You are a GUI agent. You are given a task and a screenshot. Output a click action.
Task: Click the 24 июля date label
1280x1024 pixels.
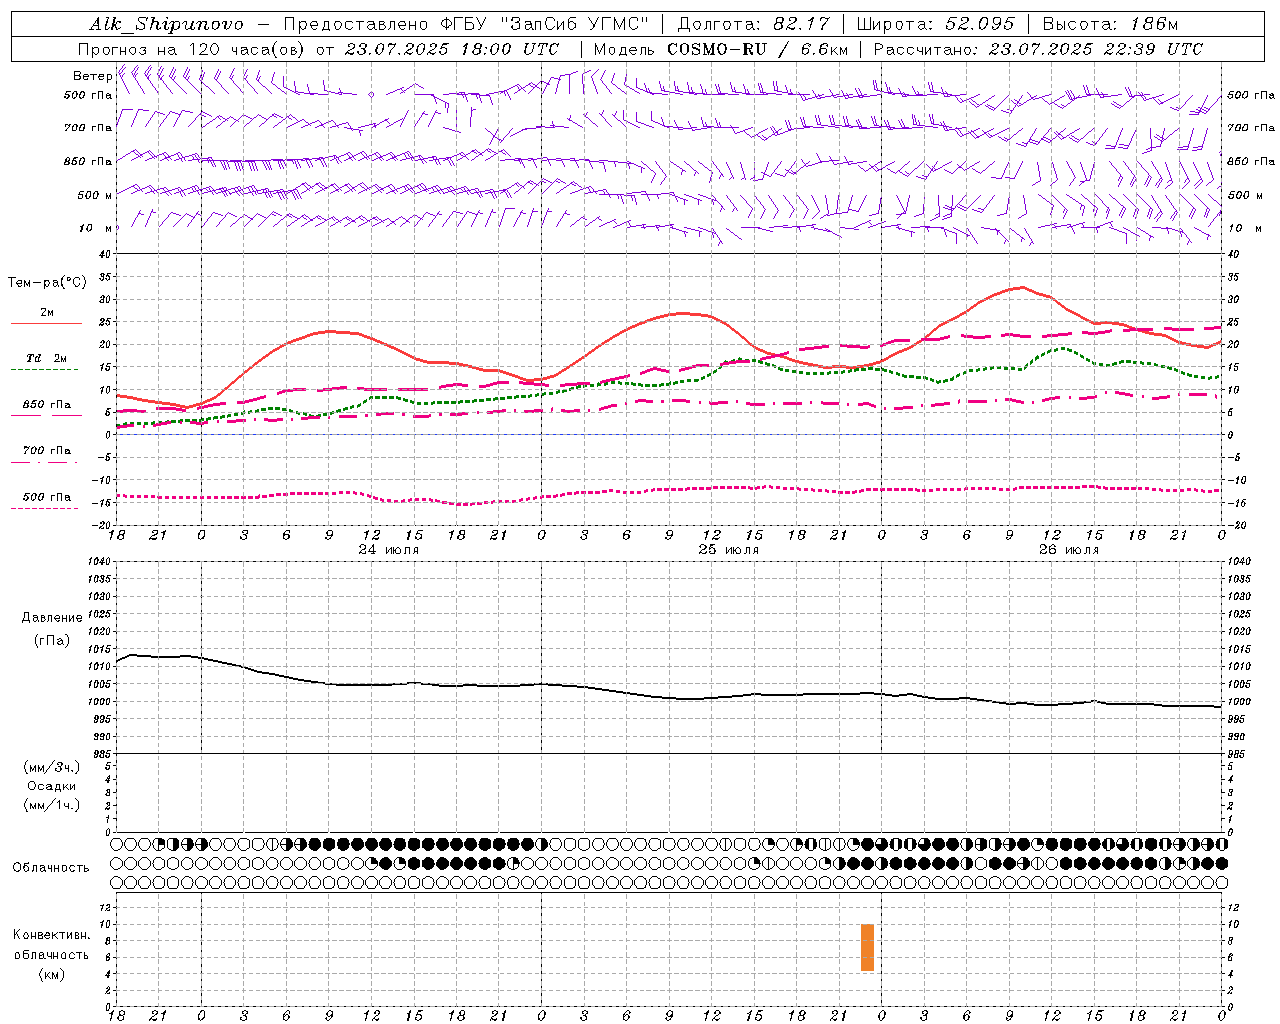pyautogui.click(x=391, y=550)
